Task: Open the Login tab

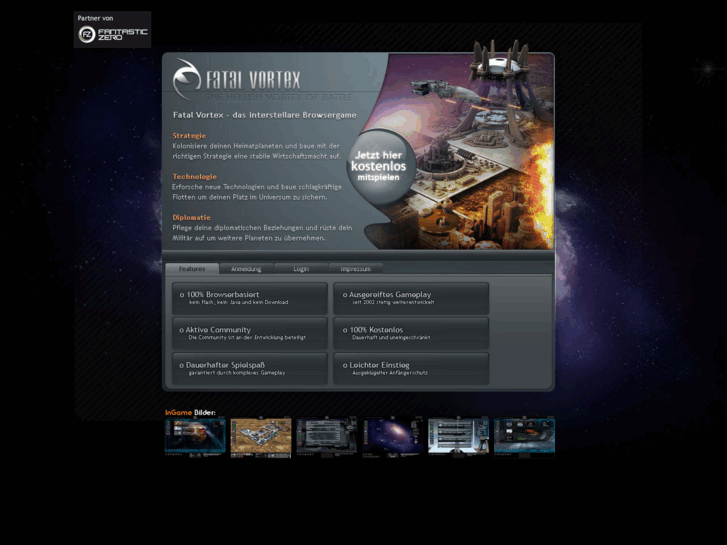Action: coord(301,269)
